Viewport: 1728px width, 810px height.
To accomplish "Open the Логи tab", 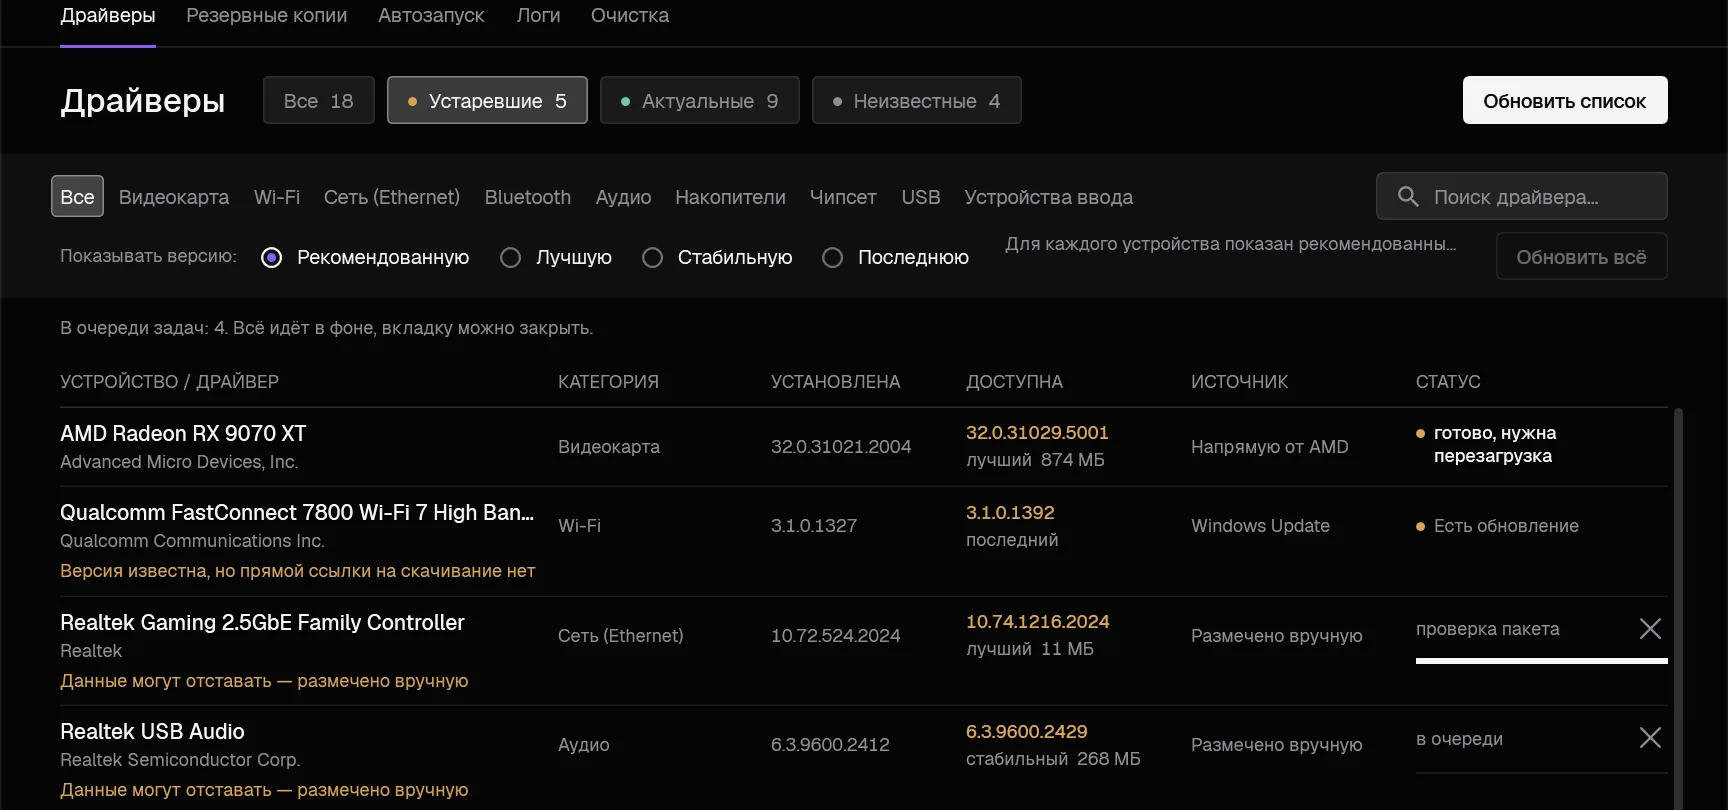I will tap(538, 16).
